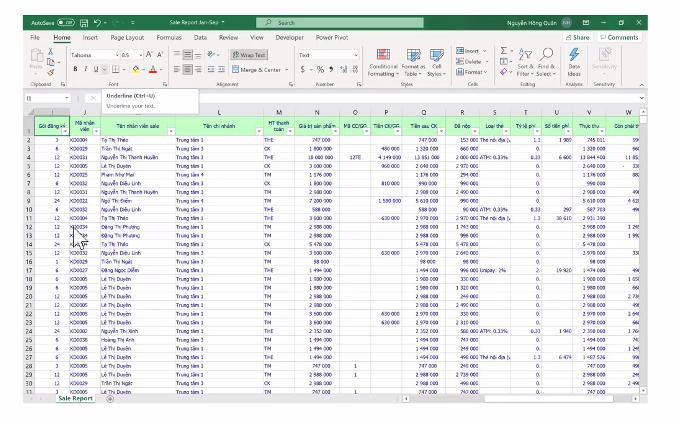Image resolution: width=679 pixels, height=423 pixels.
Task: Click the Data Ideas lightning icon
Action: click(574, 63)
